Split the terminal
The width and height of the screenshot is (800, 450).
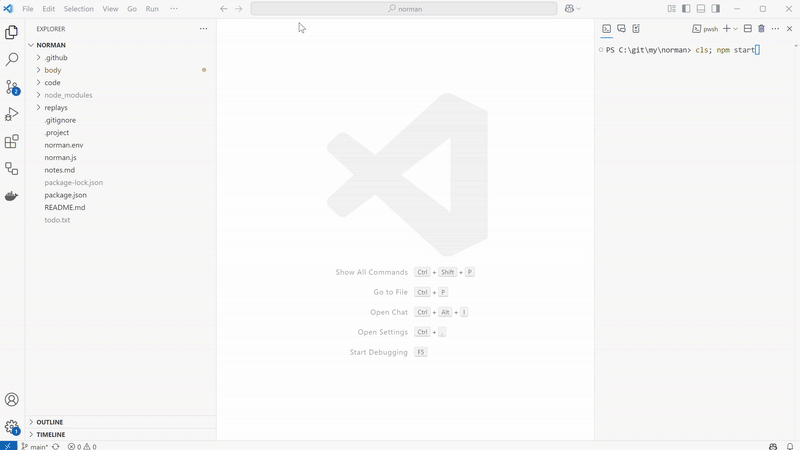coord(747,29)
